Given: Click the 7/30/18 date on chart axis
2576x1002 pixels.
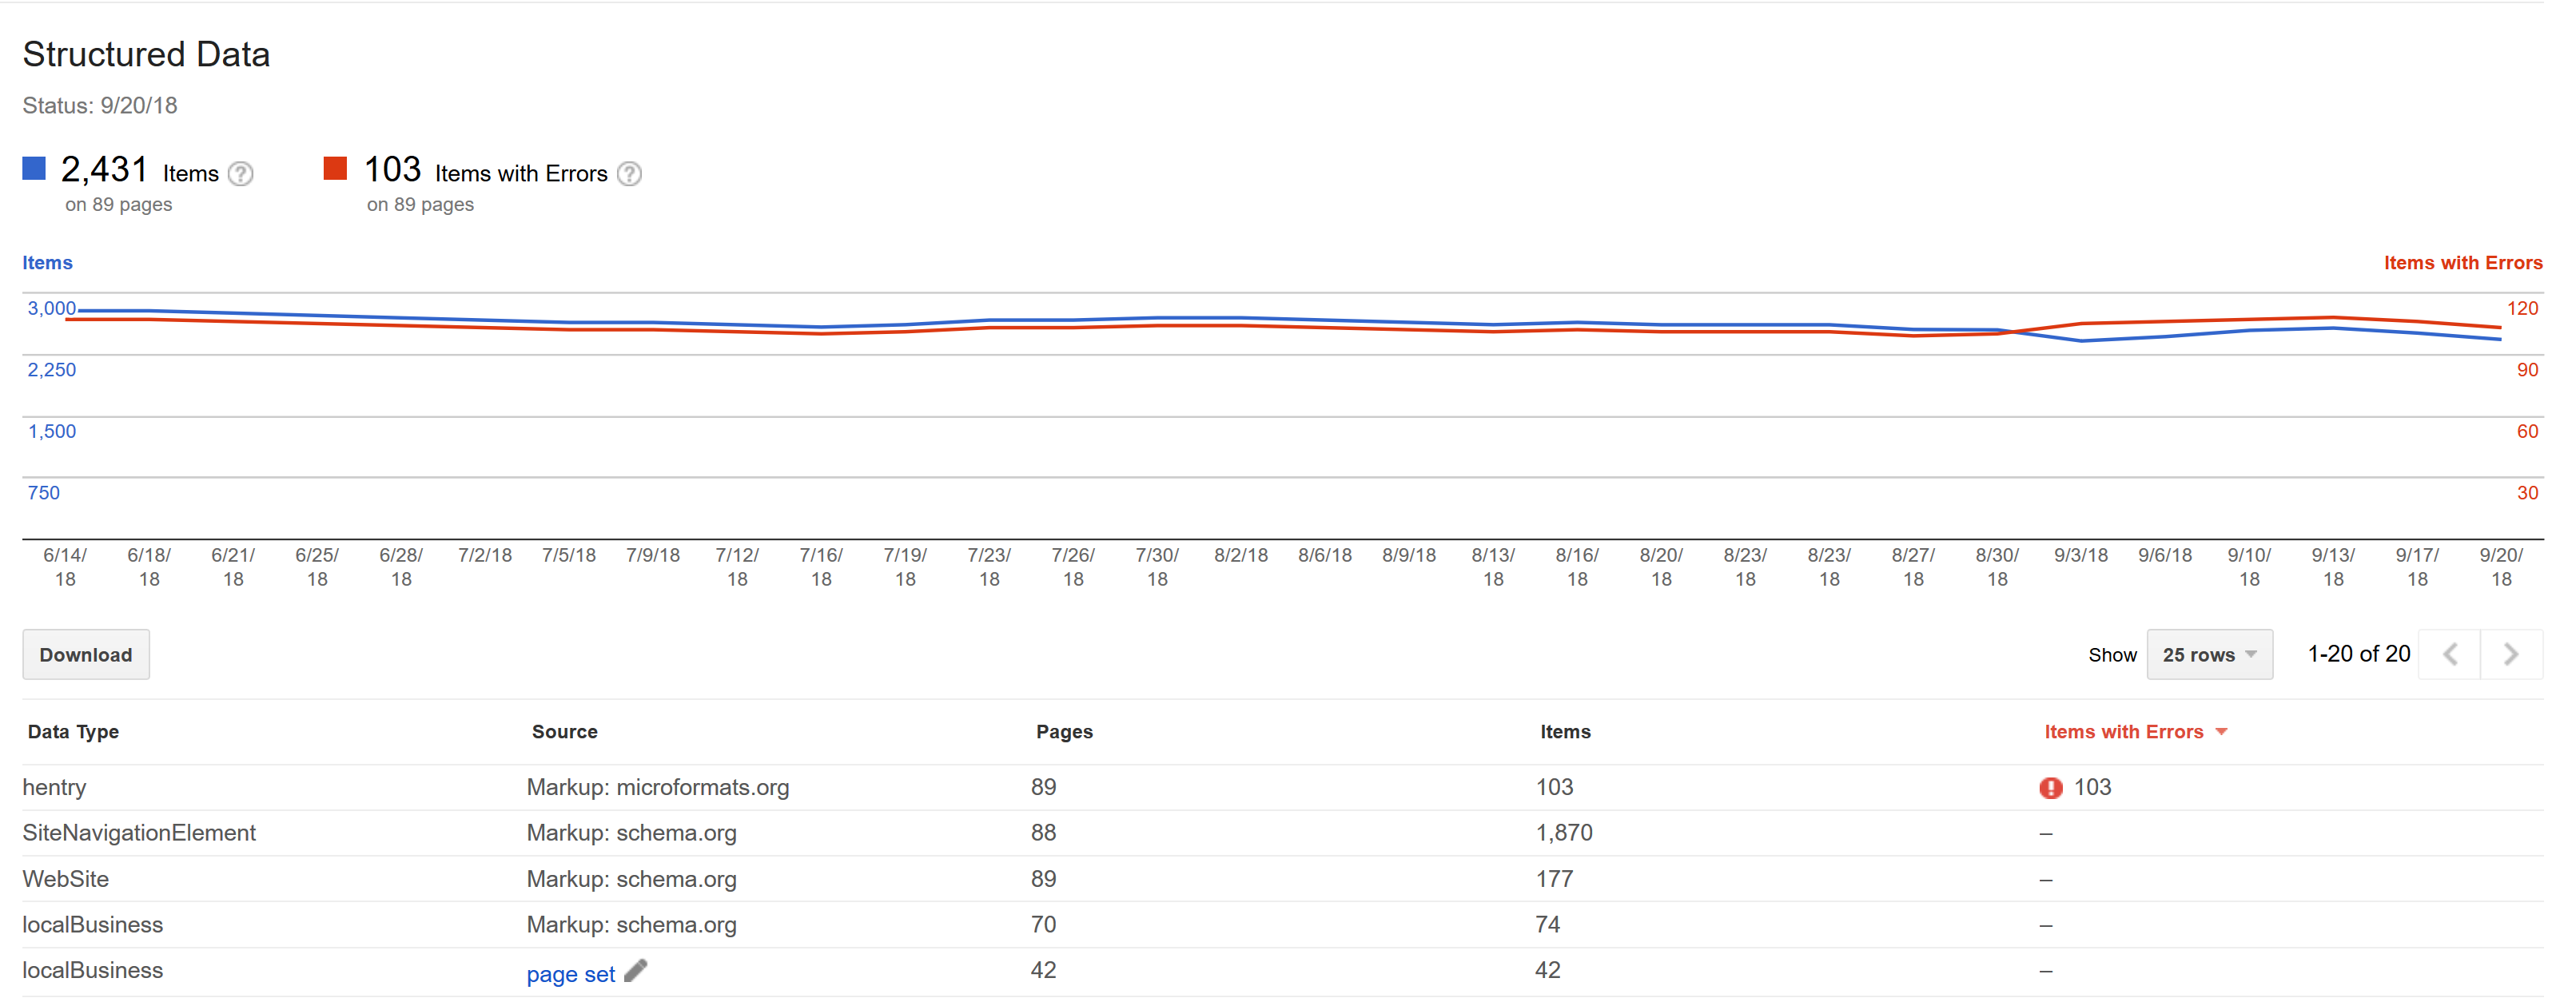Looking at the screenshot, I should click(x=1156, y=567).
